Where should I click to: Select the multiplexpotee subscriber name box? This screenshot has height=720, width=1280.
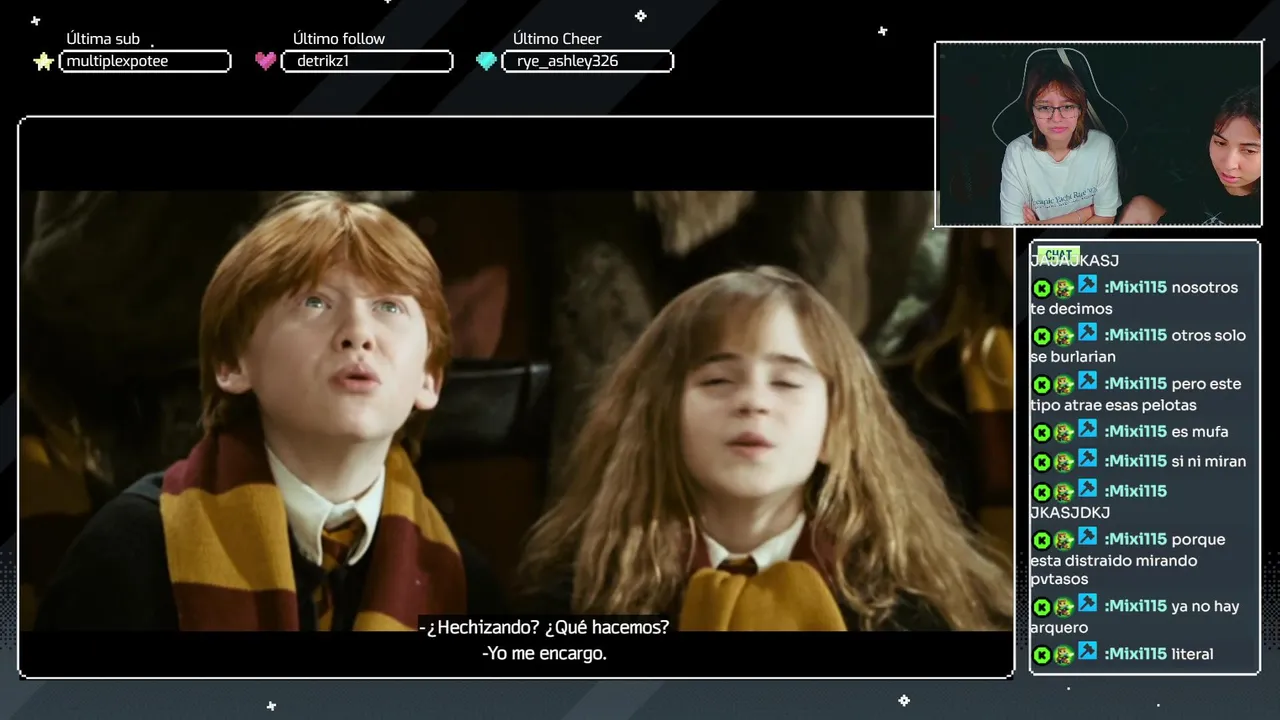tap(145, 61)
